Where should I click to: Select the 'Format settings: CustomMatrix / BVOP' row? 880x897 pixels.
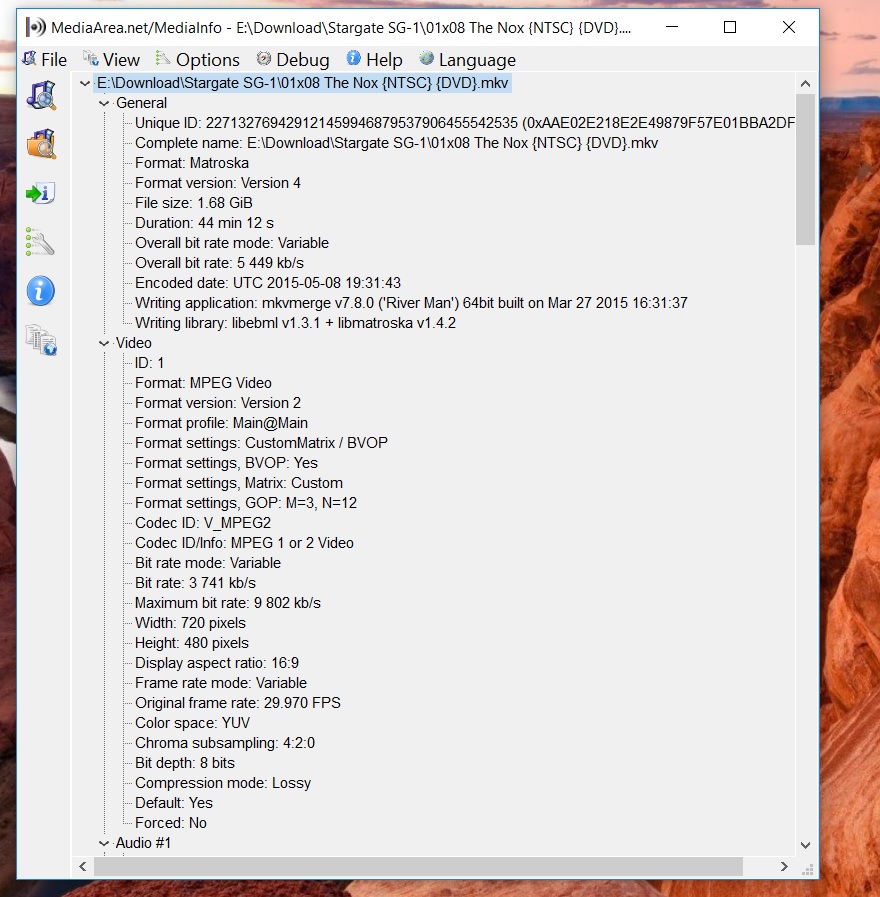(261, 443)
